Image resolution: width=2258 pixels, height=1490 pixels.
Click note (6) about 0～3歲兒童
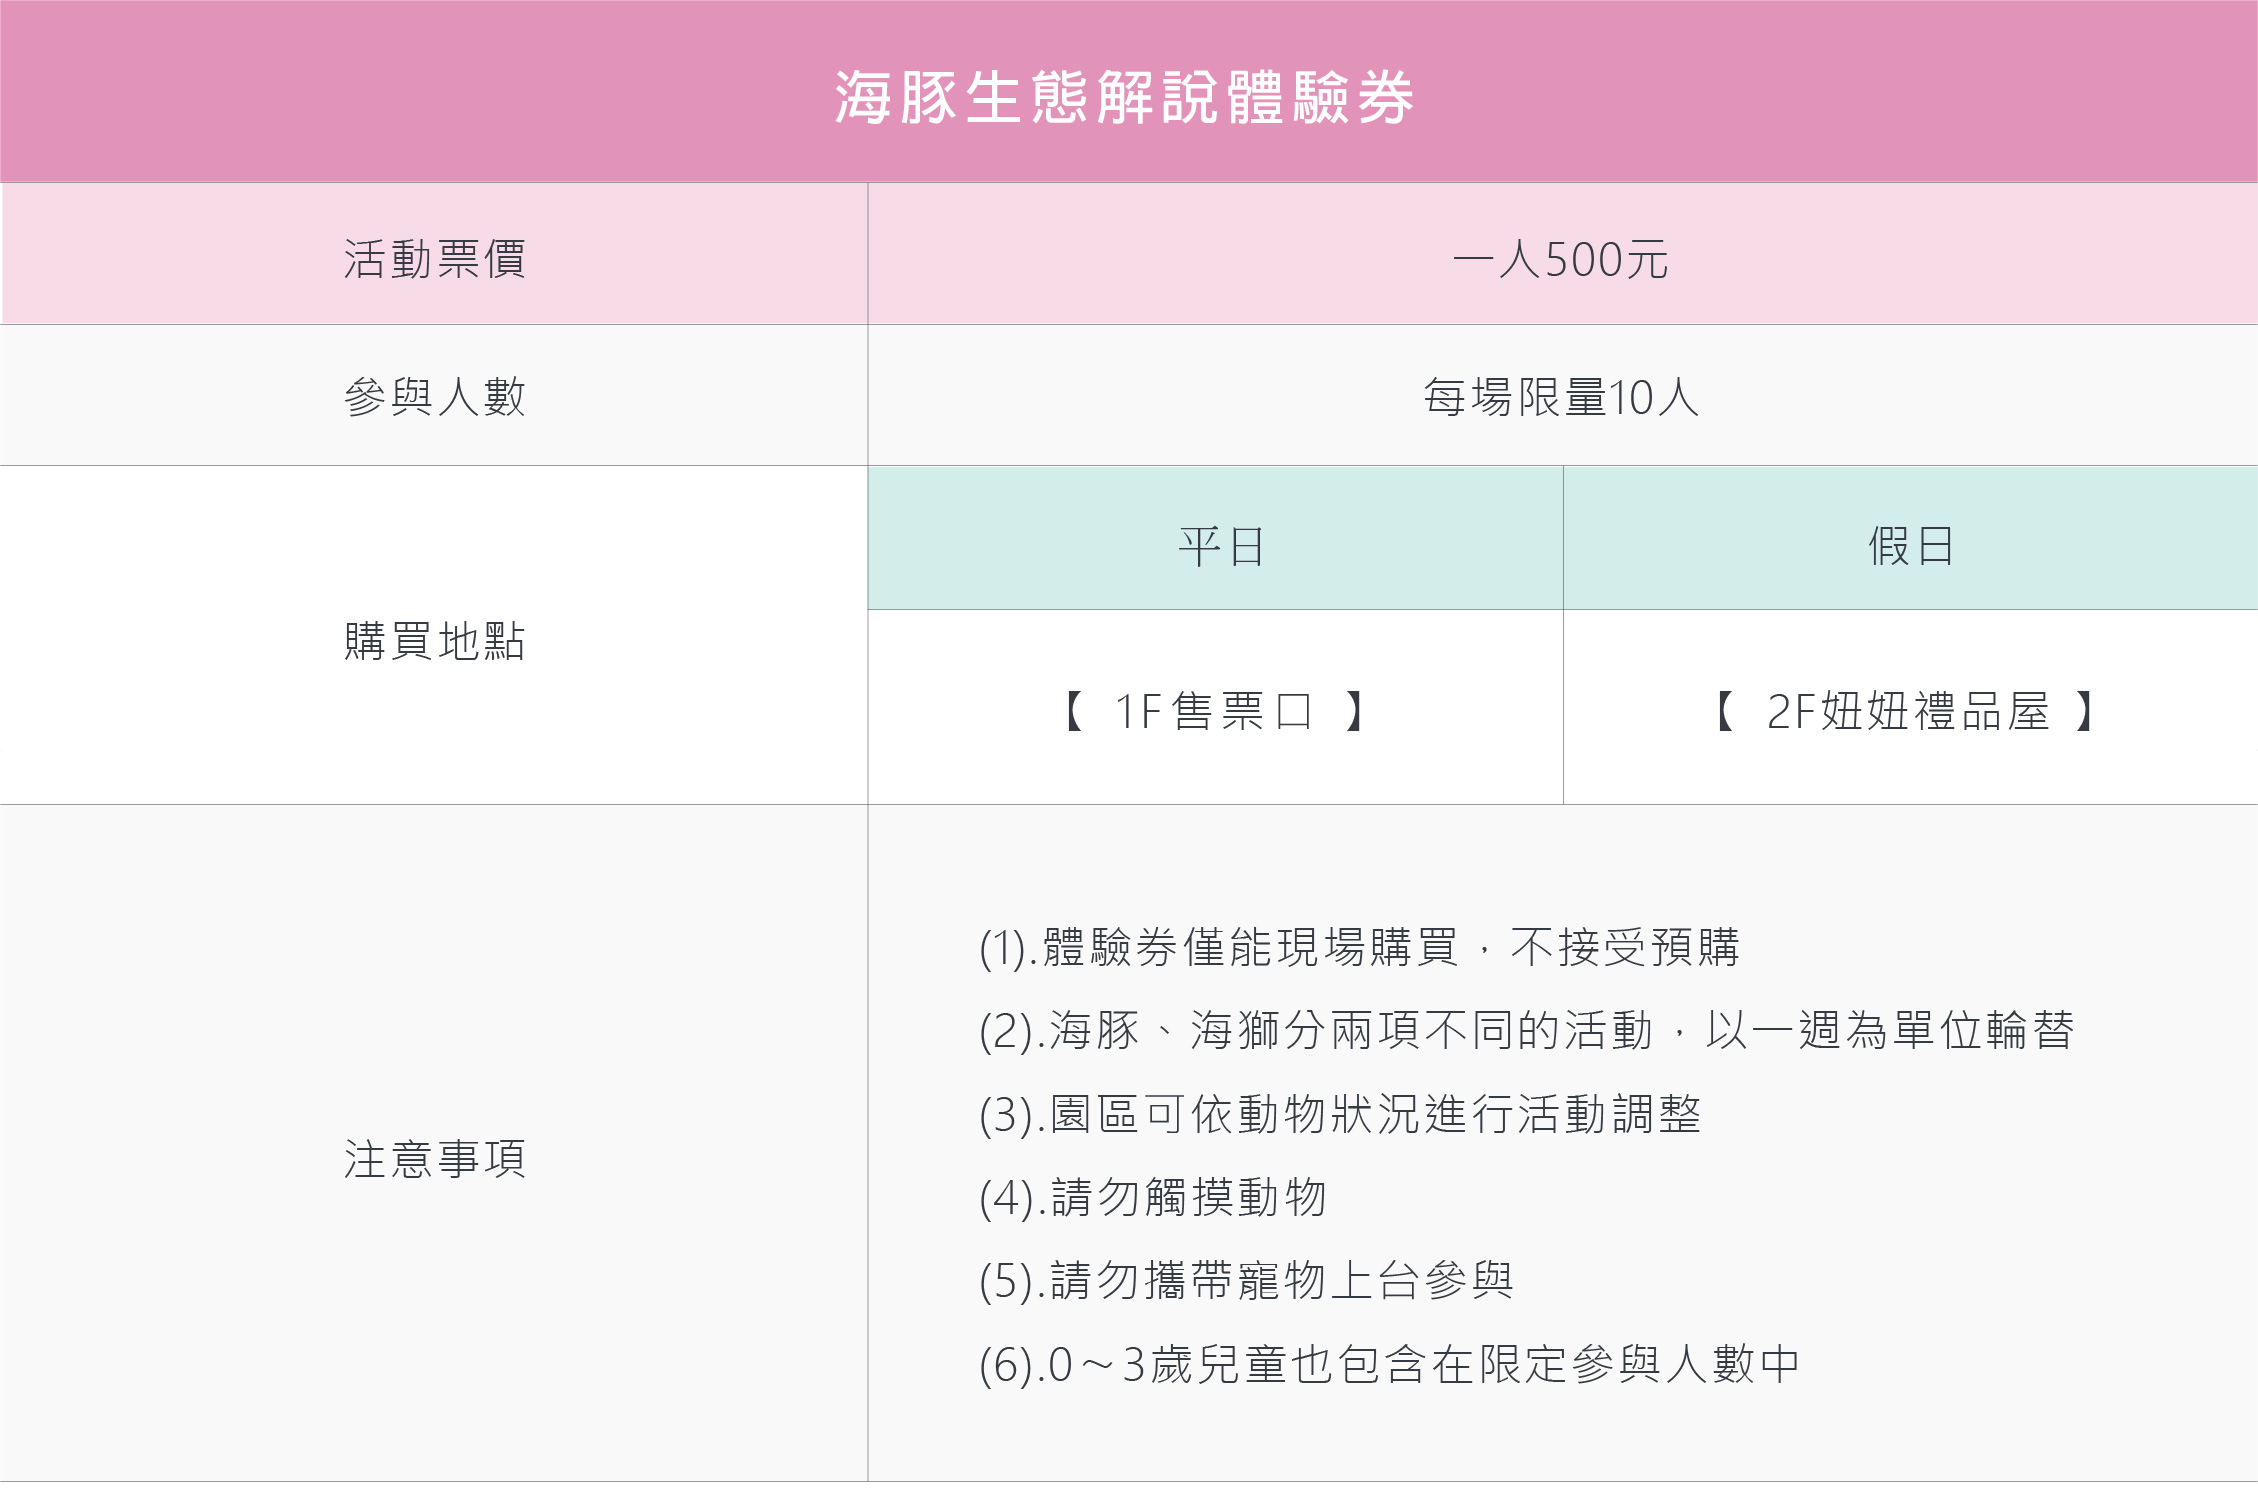click(1390, 1365)
